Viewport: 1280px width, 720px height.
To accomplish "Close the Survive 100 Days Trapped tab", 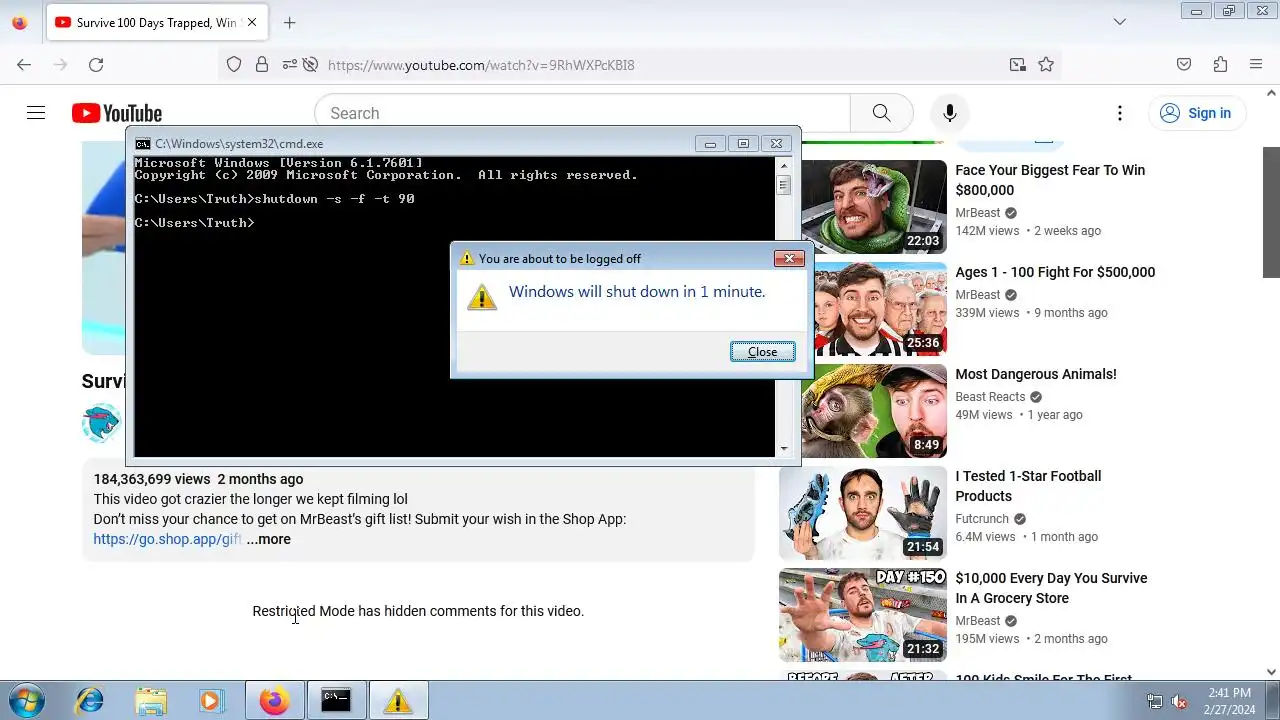I will pos(251,22).
